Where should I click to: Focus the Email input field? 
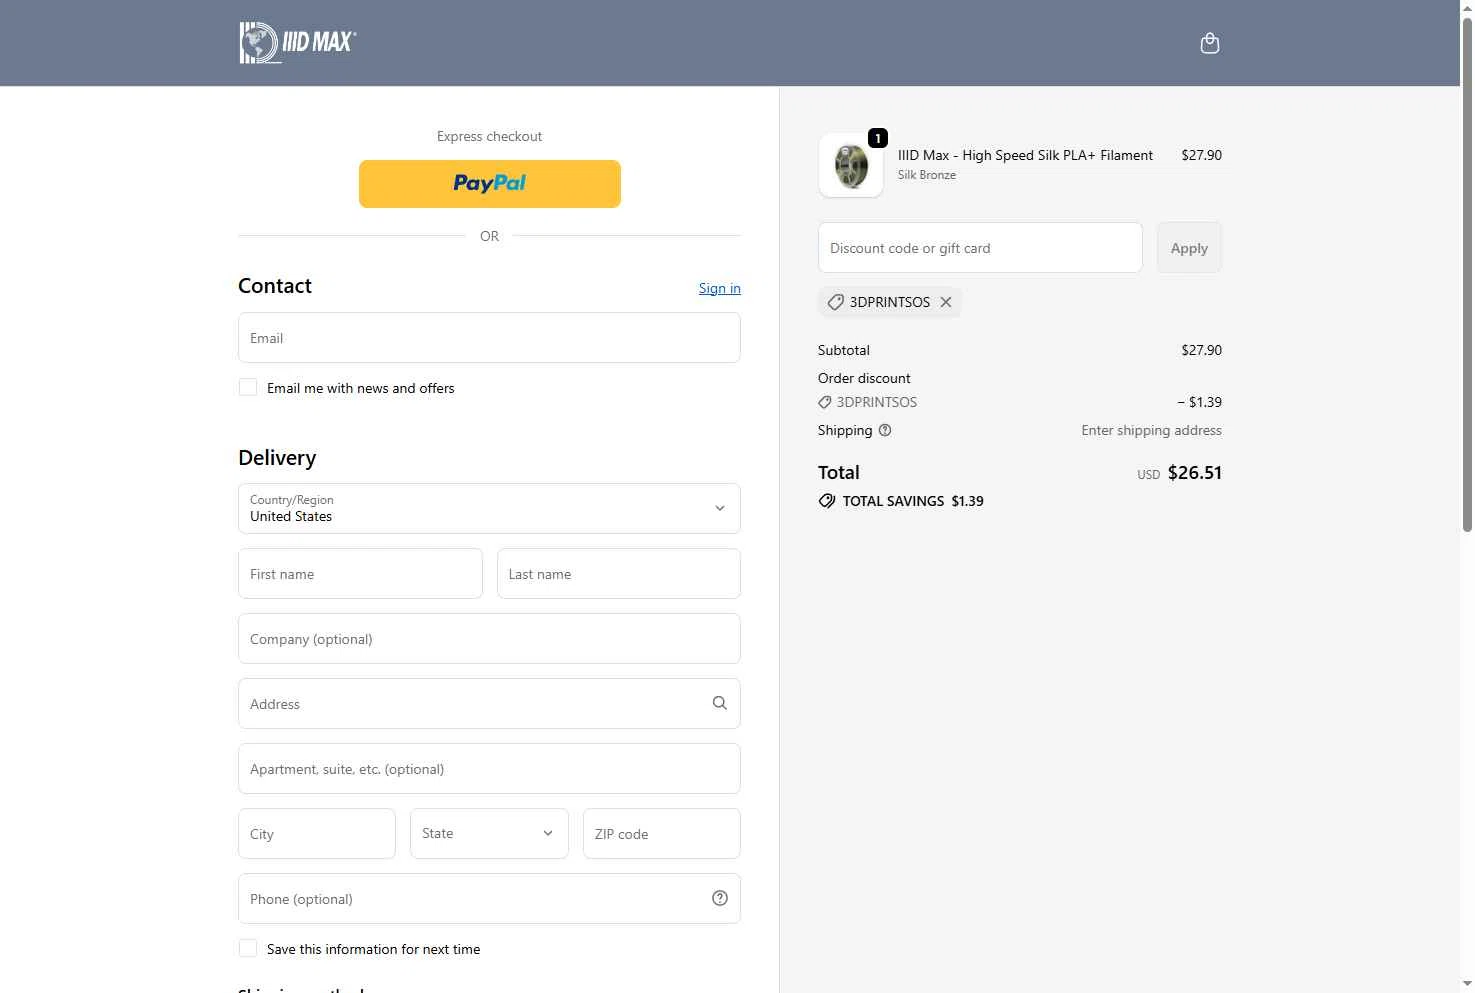tap(489, 337)
